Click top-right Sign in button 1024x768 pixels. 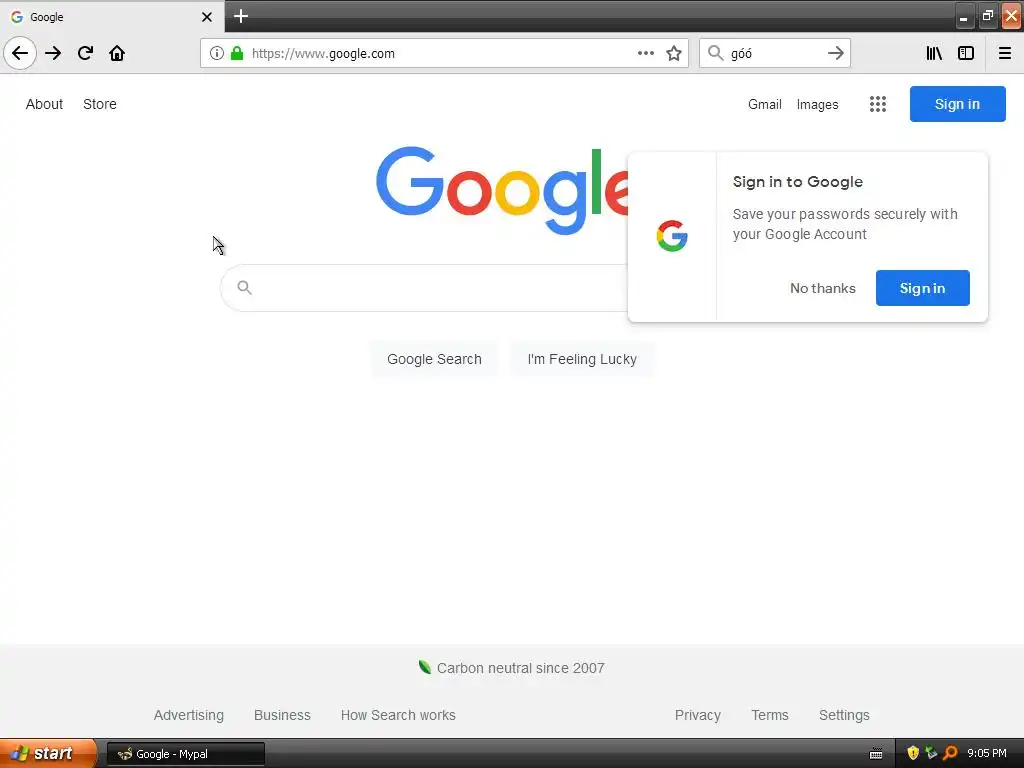957,104
